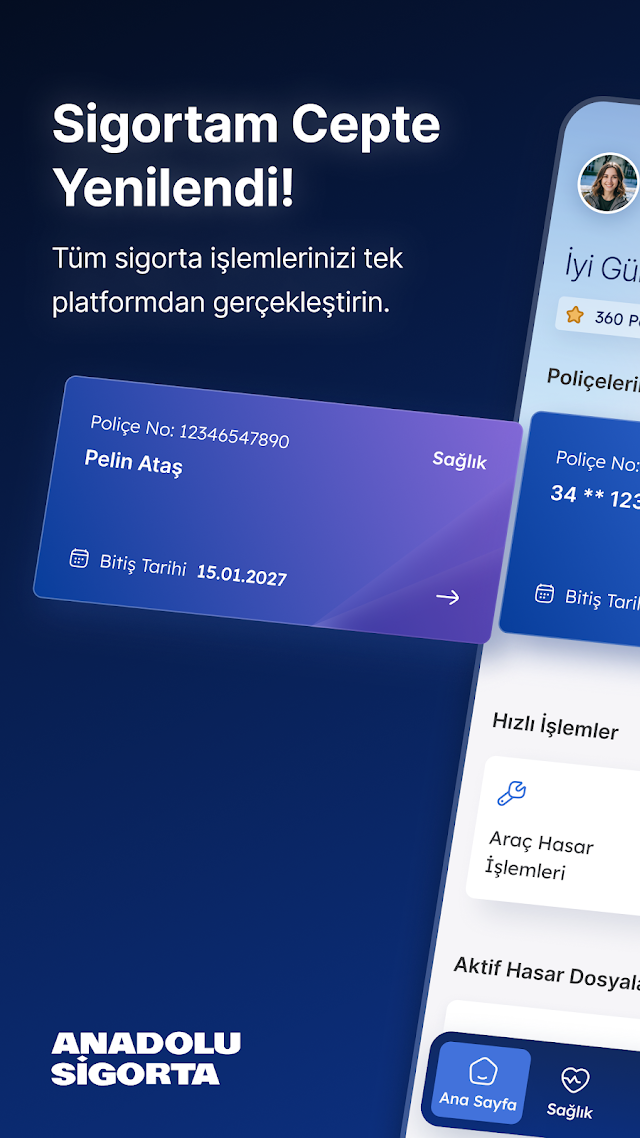The width and height of the screenshot is (640, 1138).
Task: Click the Pelin Ataş name on the card
Action: pyautogui.click(x=134, y=462)
